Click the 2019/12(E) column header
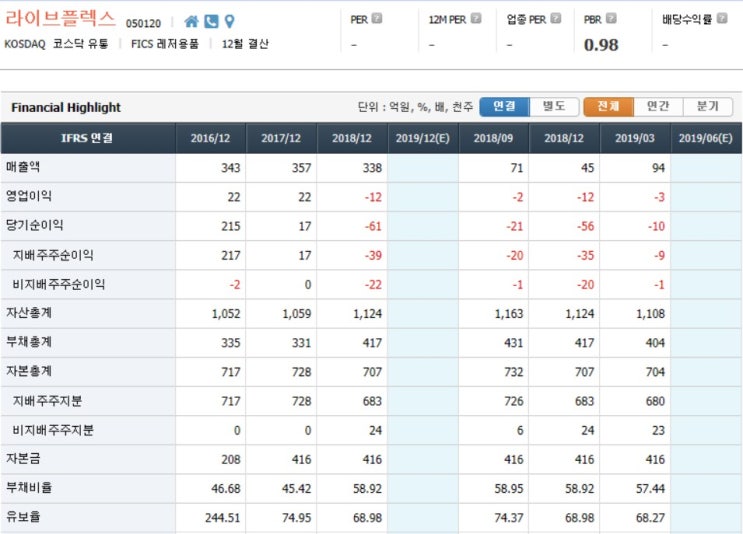The image size is (743, 534). tap(423, 138)
